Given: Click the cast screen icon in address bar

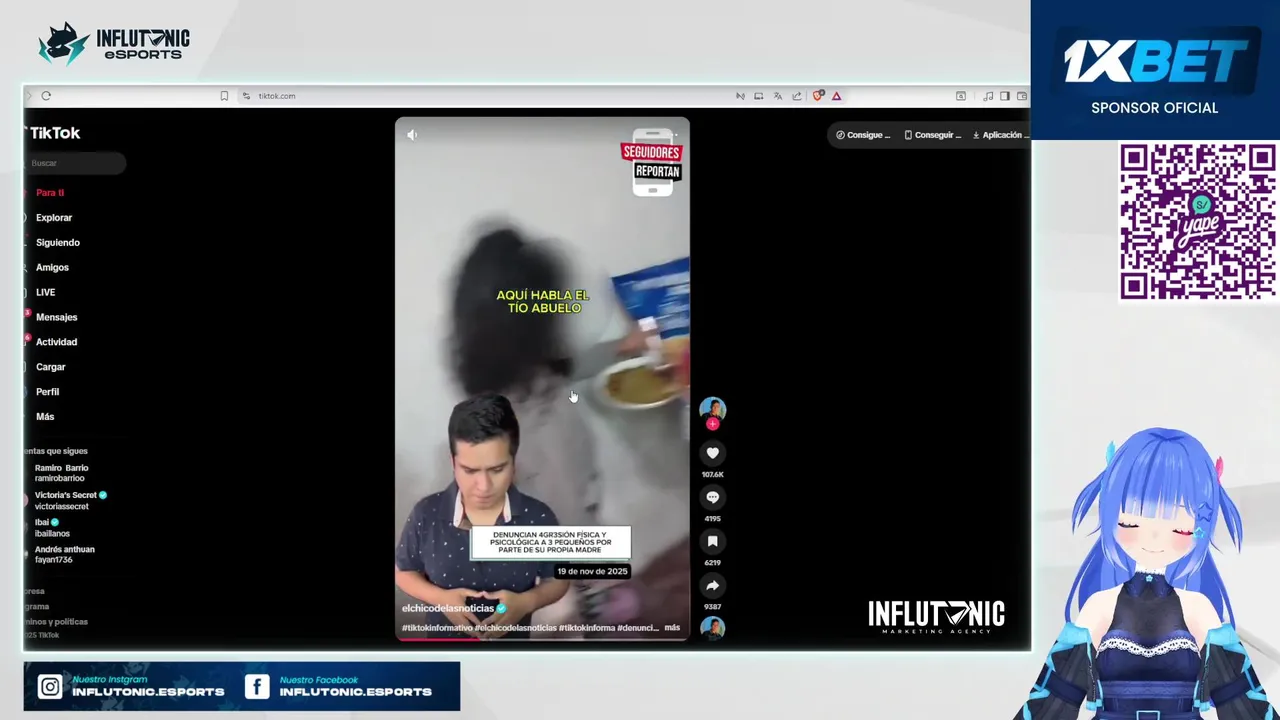Looking at the screenshot, I should point(758,96).
